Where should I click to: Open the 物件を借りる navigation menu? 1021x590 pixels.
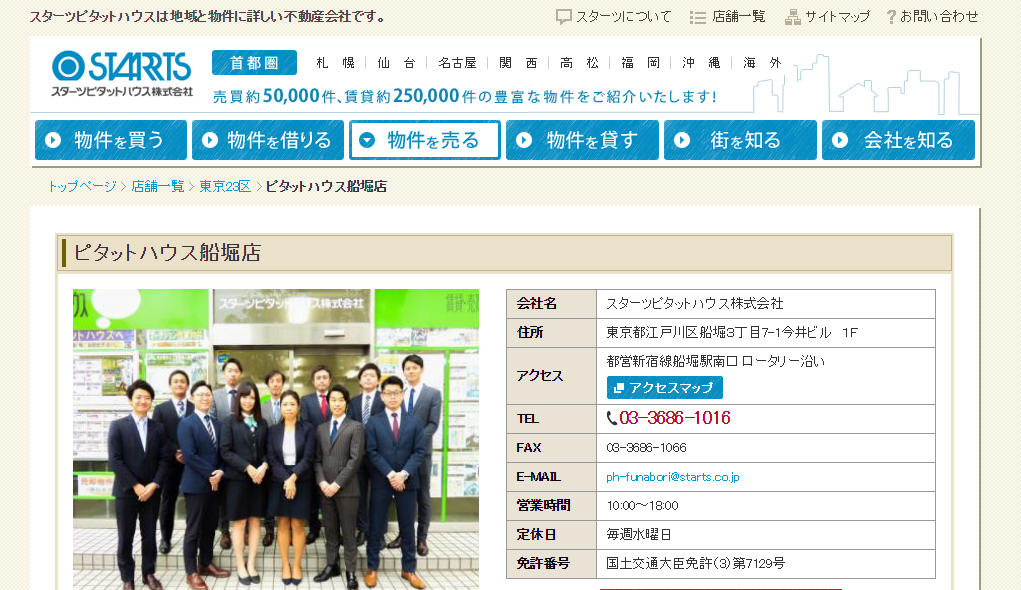coord(268,140)
